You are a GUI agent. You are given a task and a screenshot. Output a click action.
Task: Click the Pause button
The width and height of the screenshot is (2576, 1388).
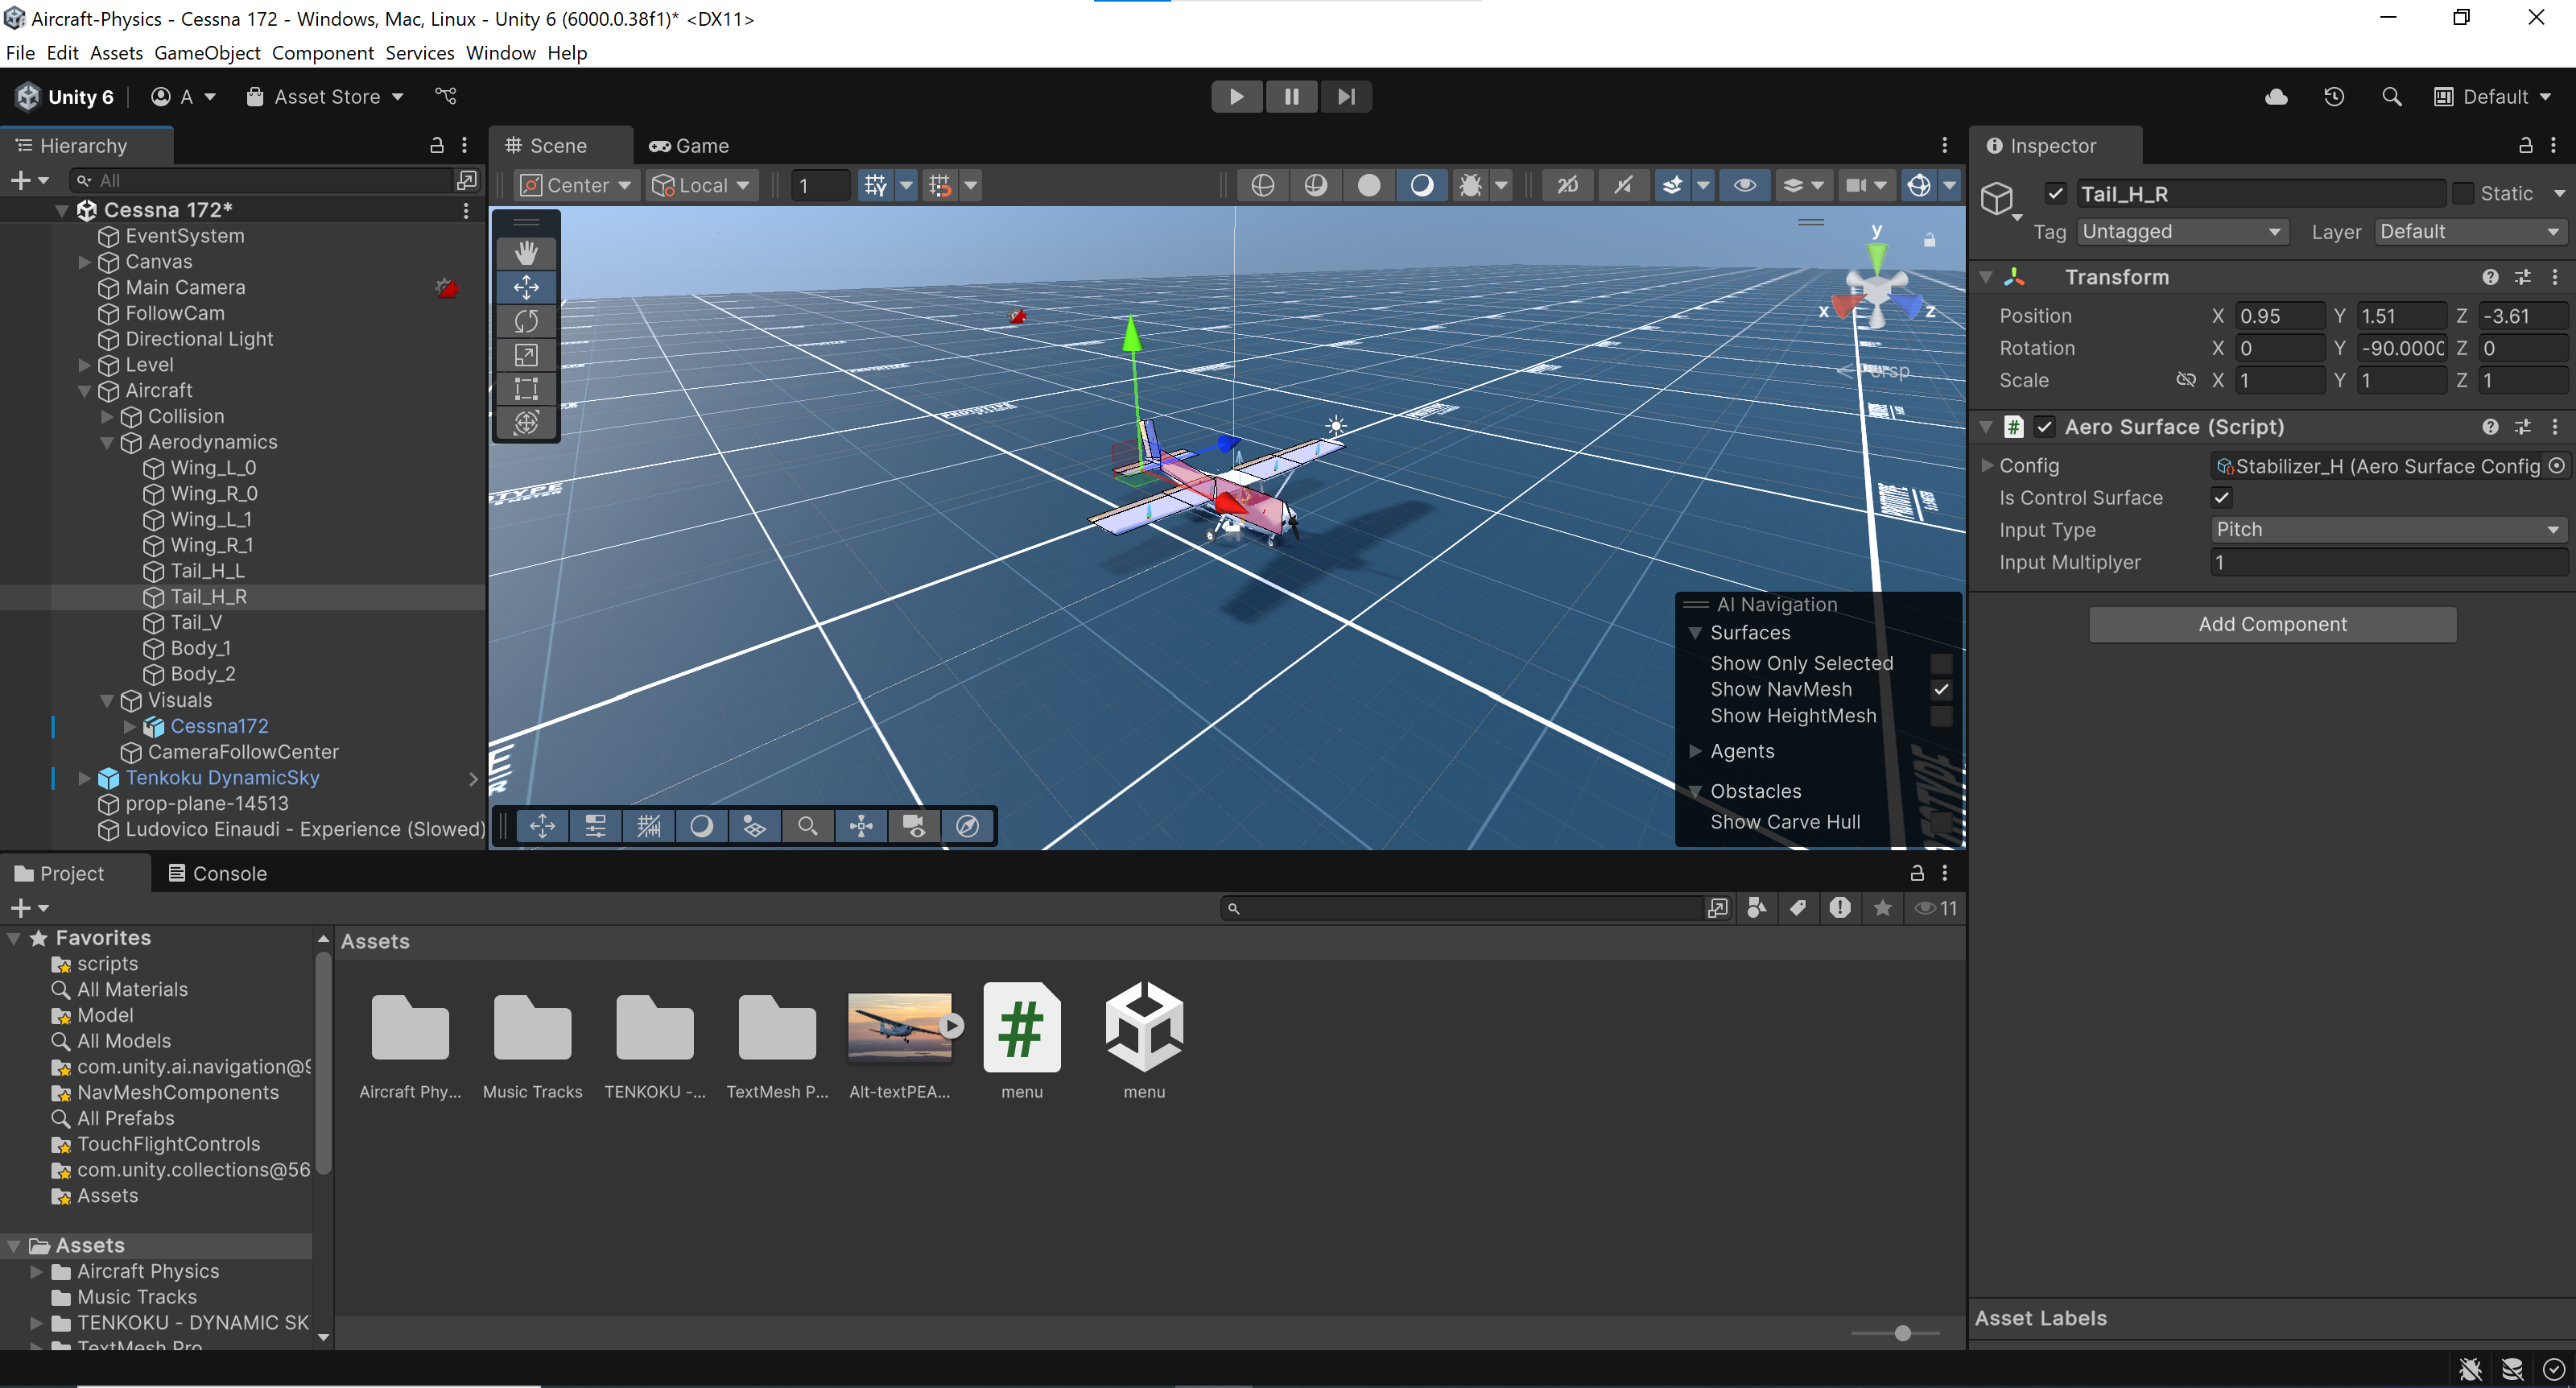(x=1291, y=97)
